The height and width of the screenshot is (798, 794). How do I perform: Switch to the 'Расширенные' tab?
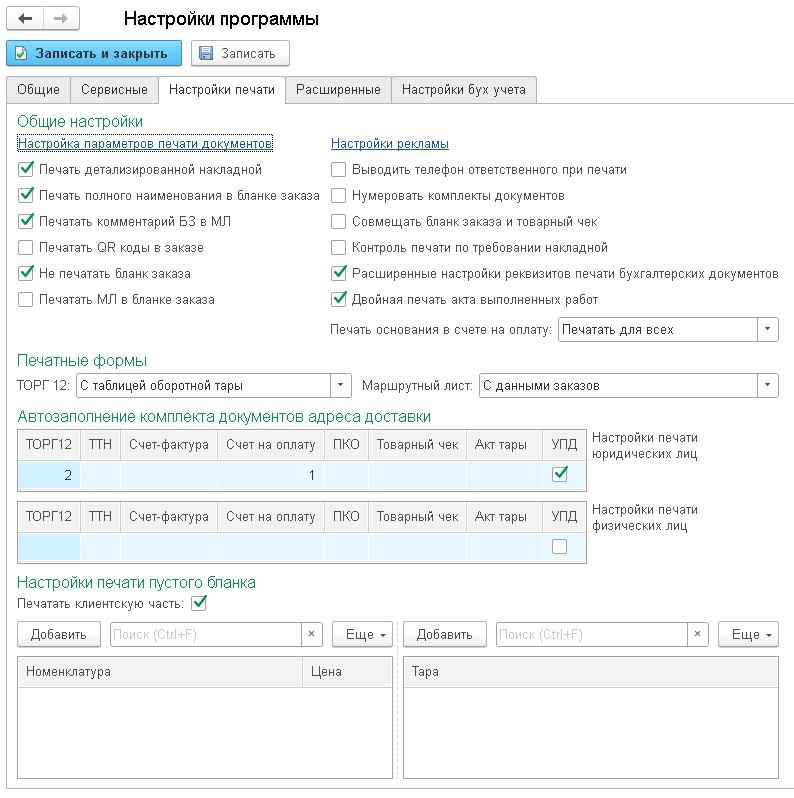point(338,90)
